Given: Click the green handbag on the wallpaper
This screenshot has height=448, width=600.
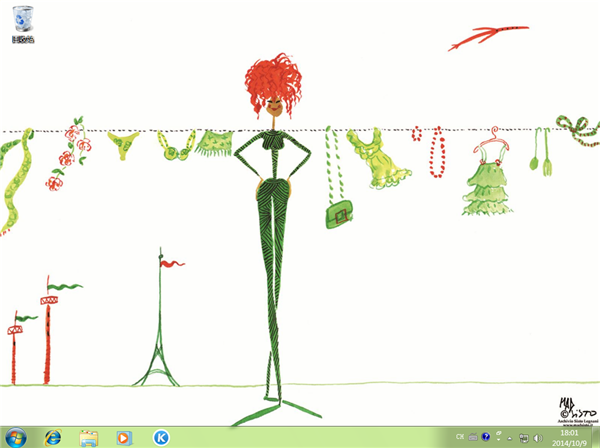Looking at the screenshot, I should pyautogui.click(x=340, y=213).
